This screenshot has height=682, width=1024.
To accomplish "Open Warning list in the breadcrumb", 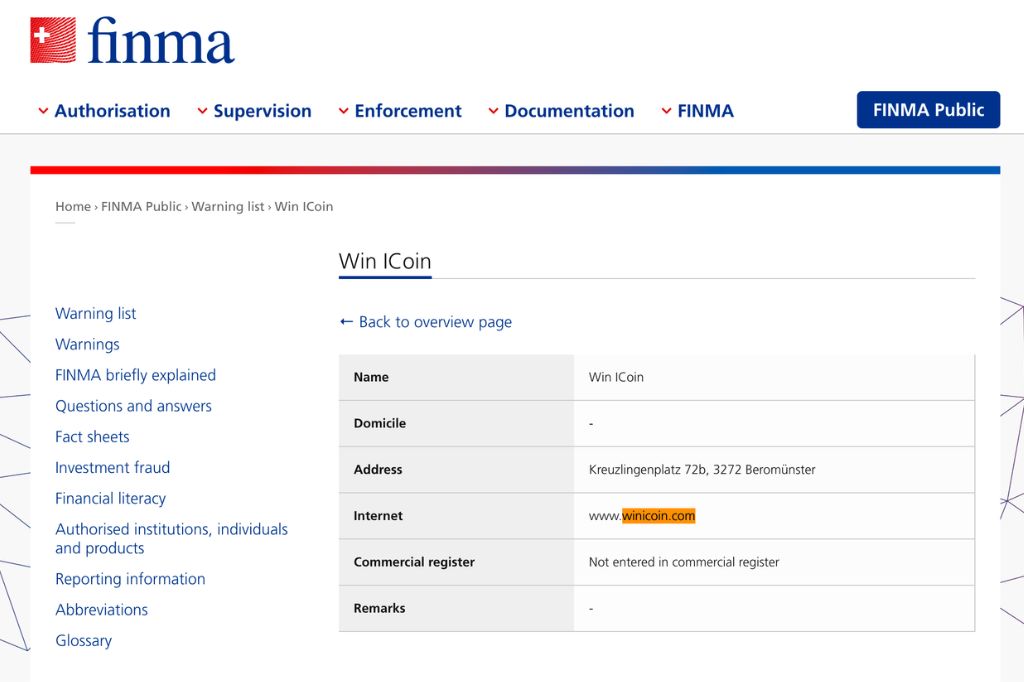I will pyautogui.click(x=228, y=206).
